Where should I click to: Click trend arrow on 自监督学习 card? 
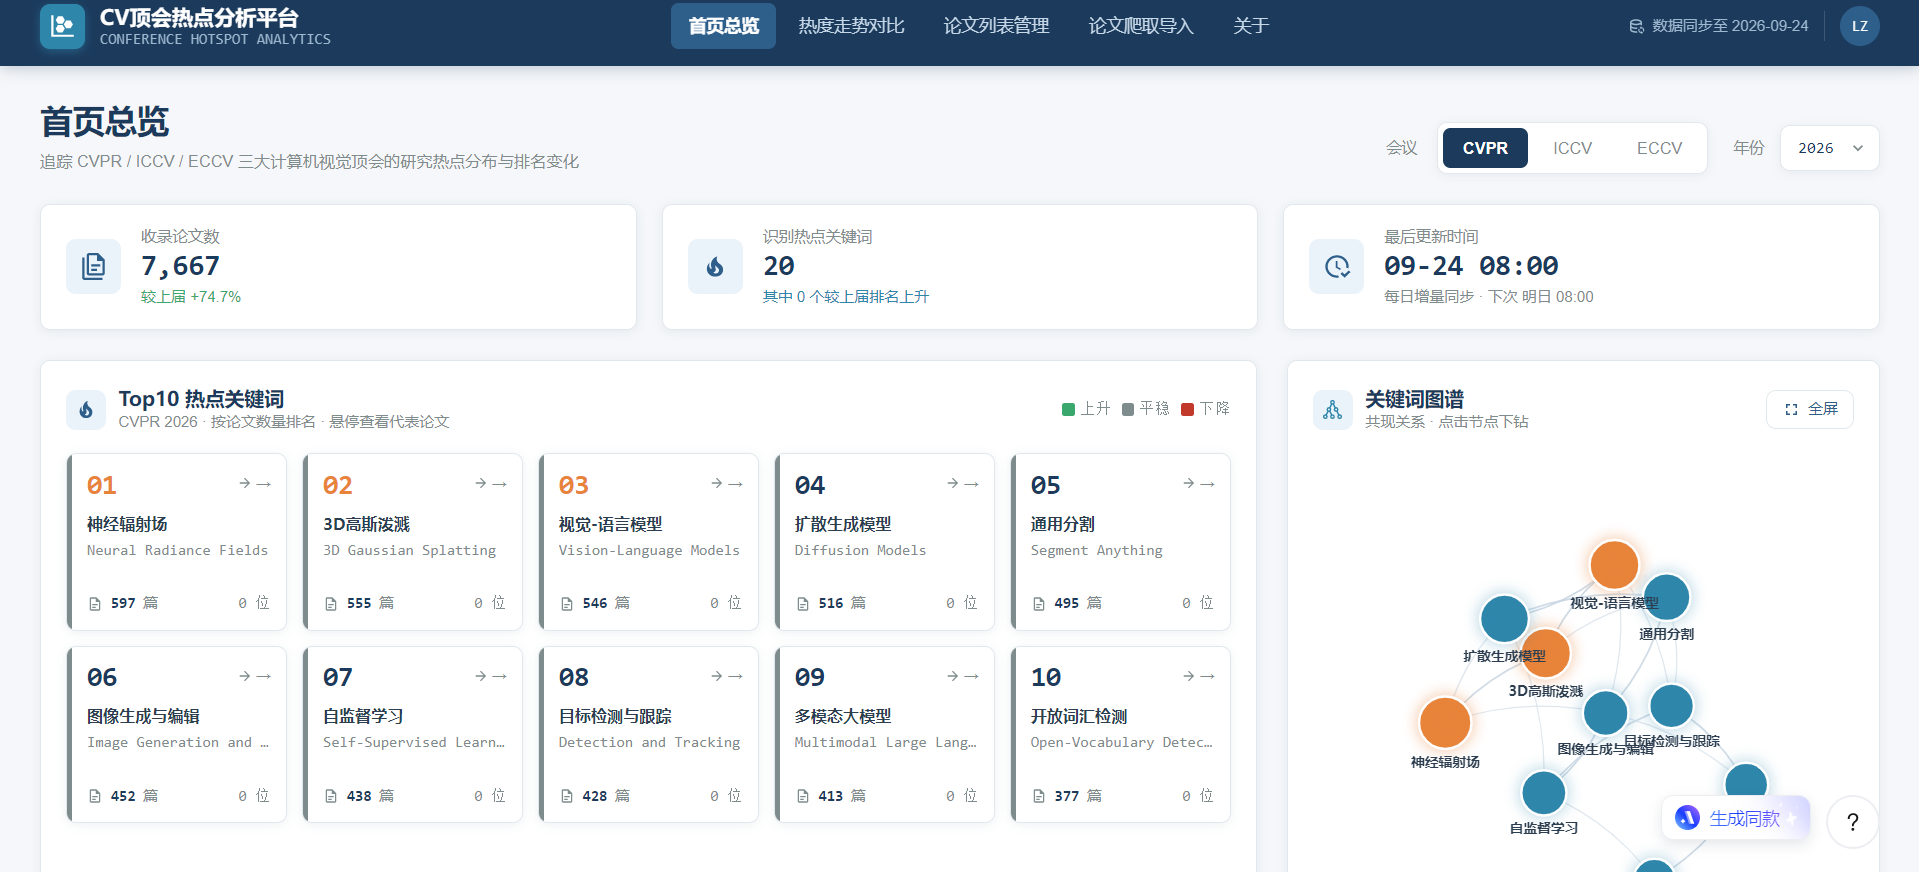click(x=491, y=677)
